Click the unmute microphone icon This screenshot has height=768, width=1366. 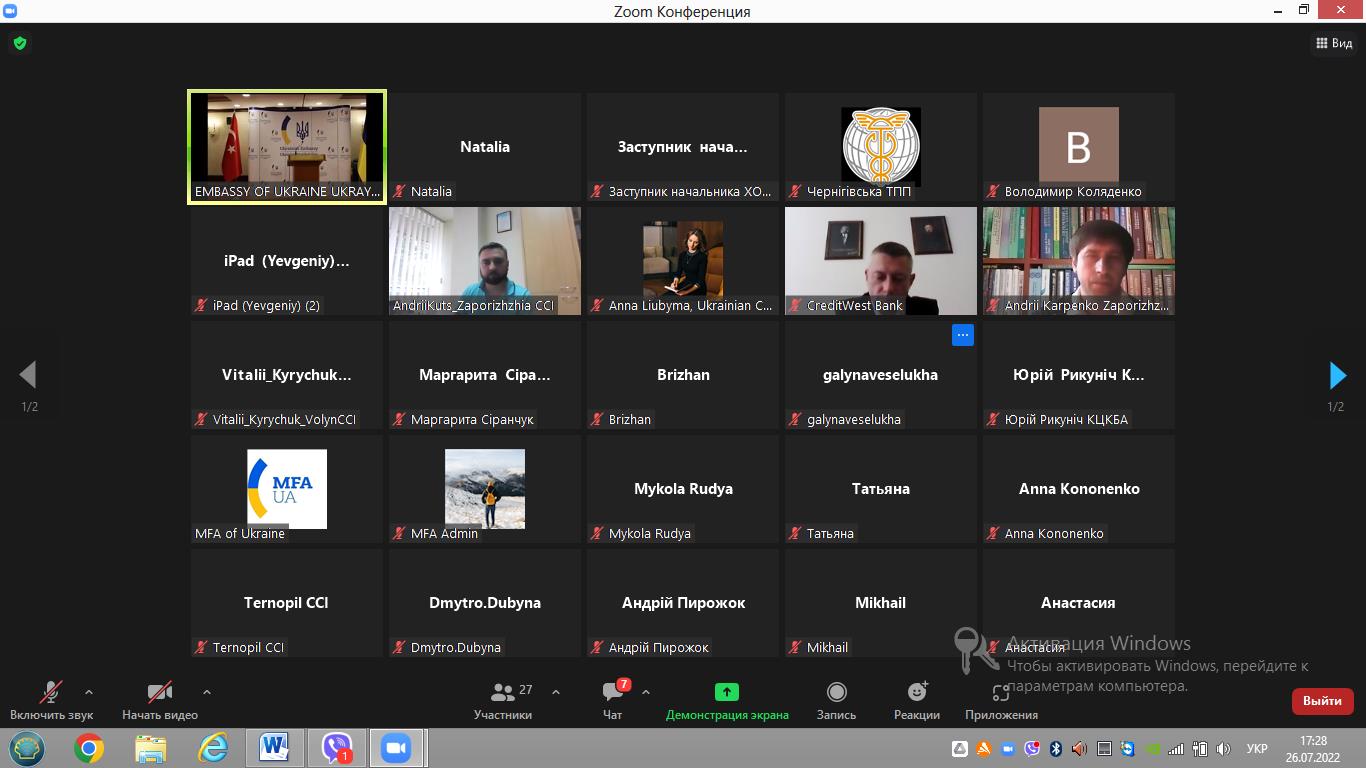click(50, 692)
